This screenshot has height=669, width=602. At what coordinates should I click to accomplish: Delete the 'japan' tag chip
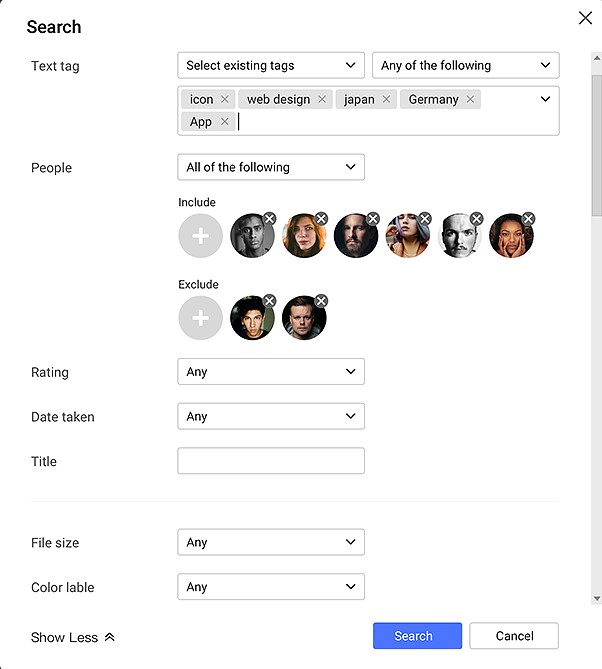[x=386, y=100]
